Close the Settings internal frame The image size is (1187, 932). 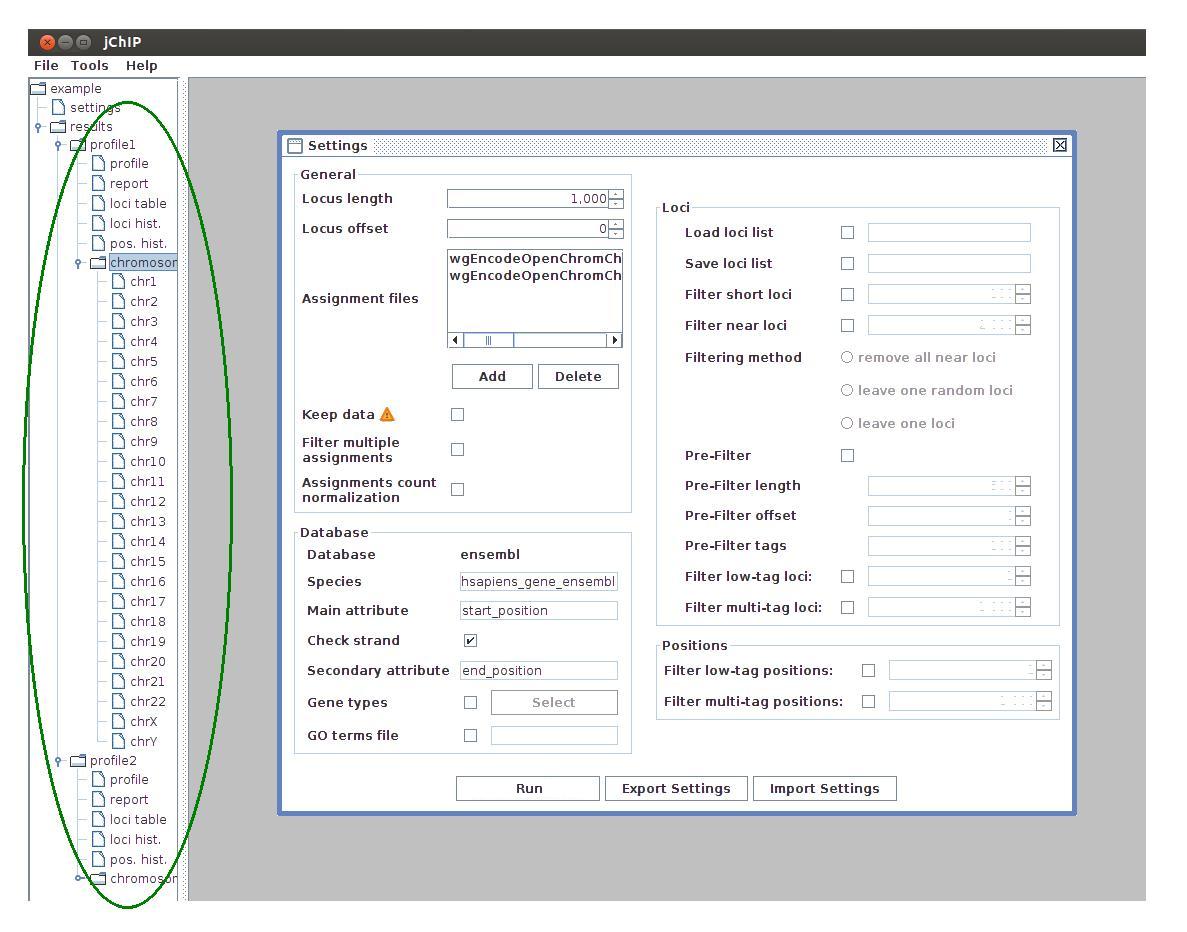point(1060,145)
